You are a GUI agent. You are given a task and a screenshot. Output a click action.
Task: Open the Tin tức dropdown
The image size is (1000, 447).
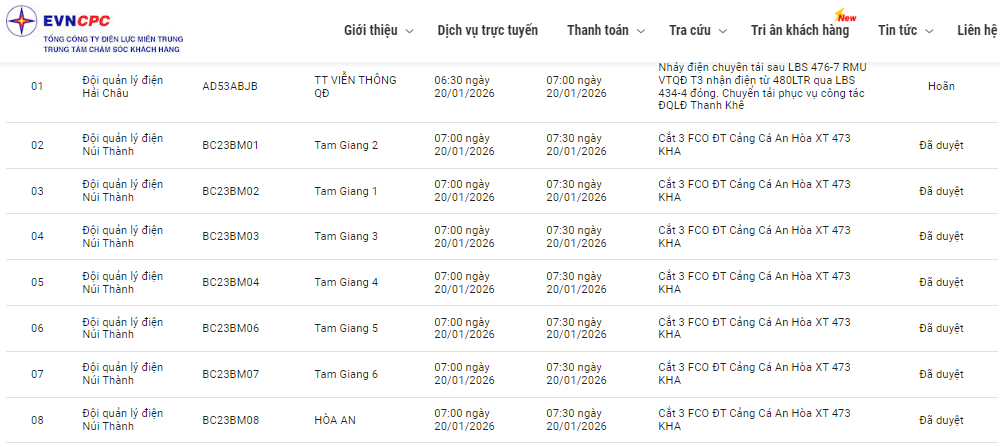[905, 30]
